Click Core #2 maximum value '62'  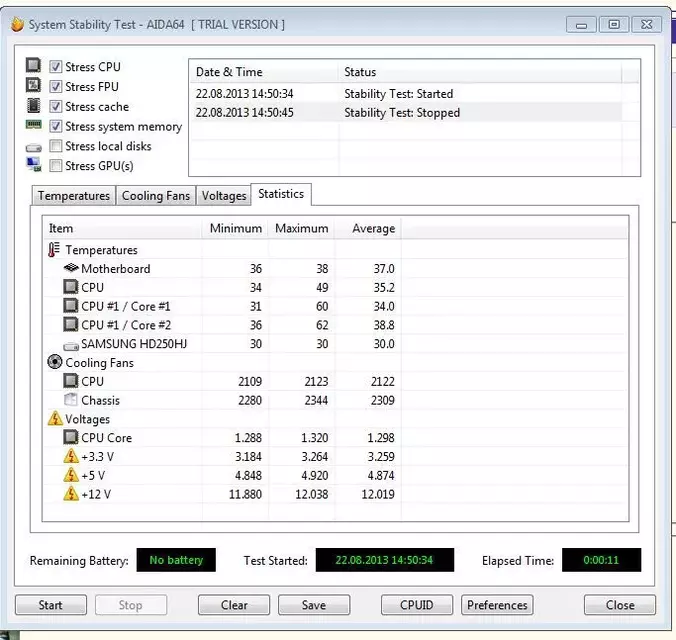coord(322,325)
